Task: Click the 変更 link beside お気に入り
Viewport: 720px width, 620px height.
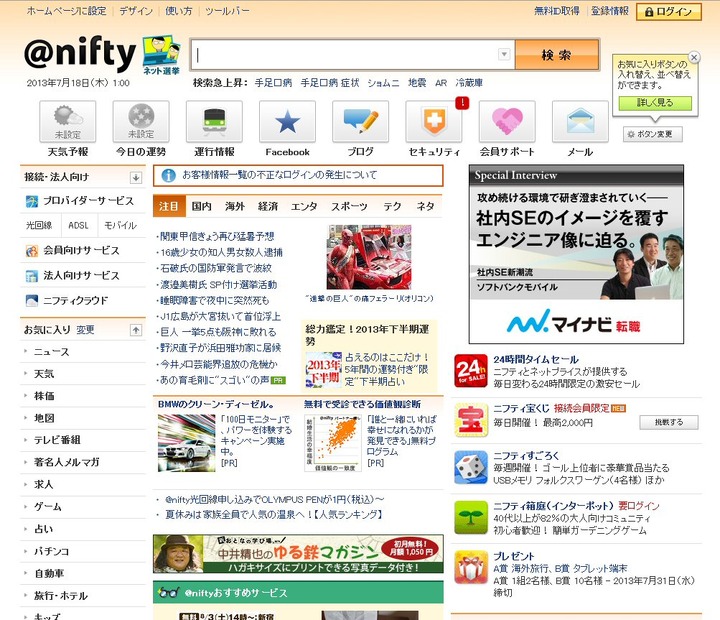Action: coord(85,330)
